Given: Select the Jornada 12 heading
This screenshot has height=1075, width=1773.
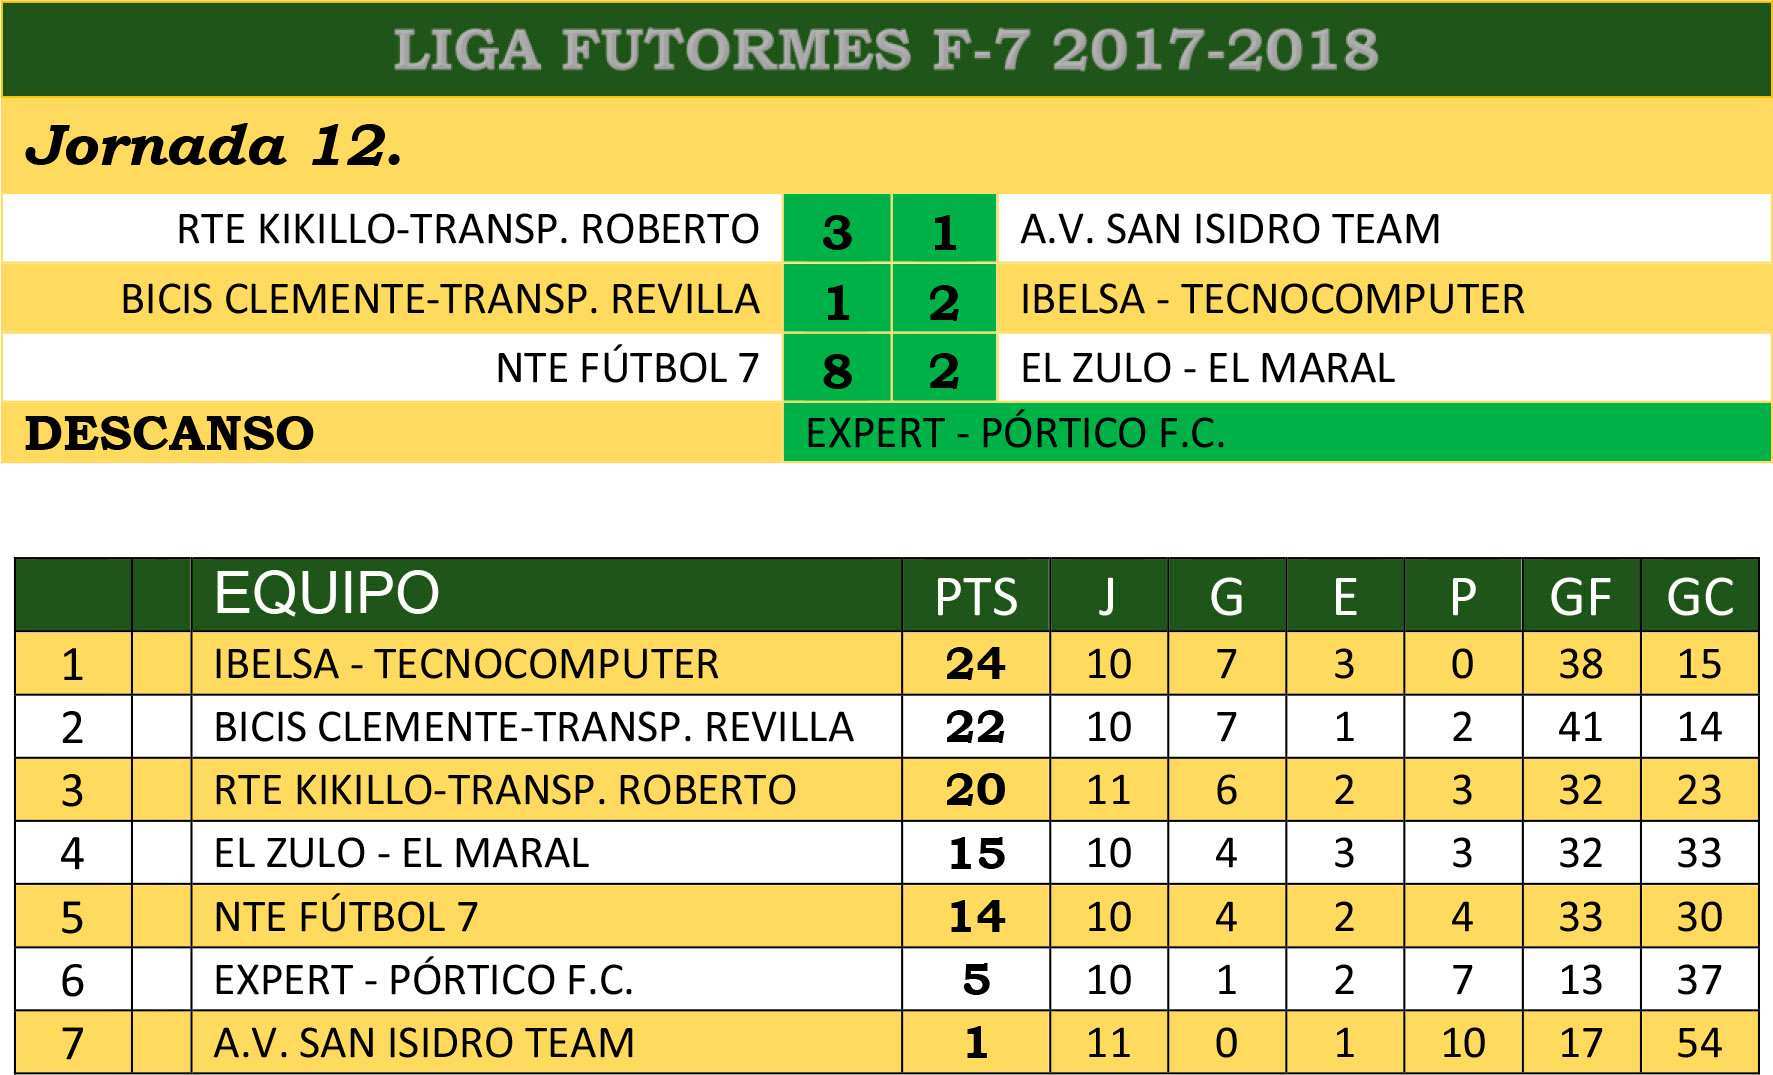Looking at the screenshot, I should tap(214, 148).
